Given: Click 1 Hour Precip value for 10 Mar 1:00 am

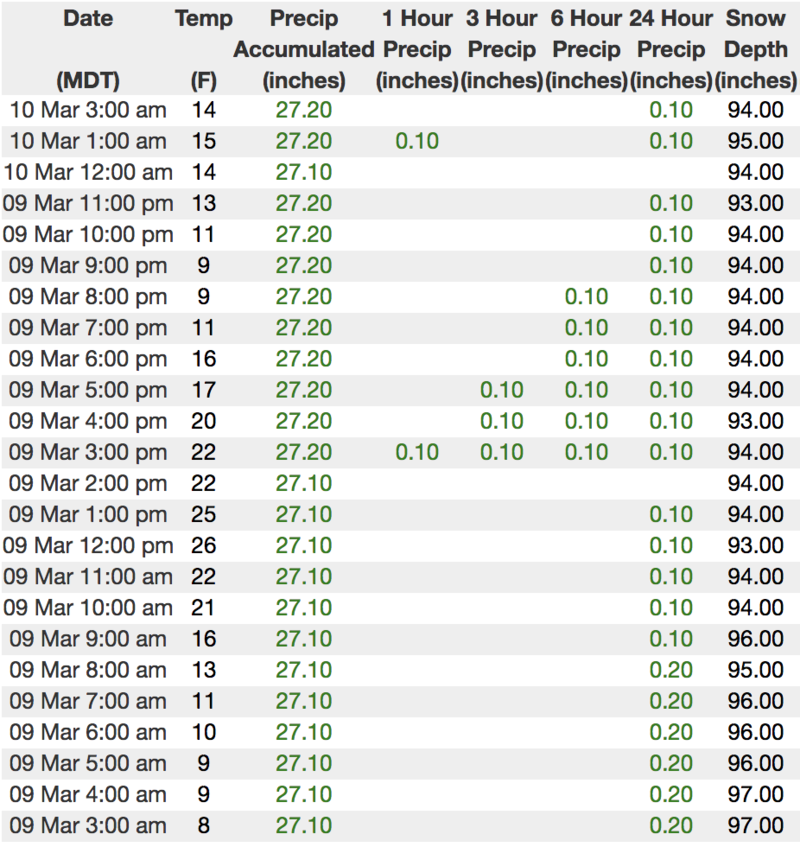Looking at the screenshot, I should pos(417,141).
